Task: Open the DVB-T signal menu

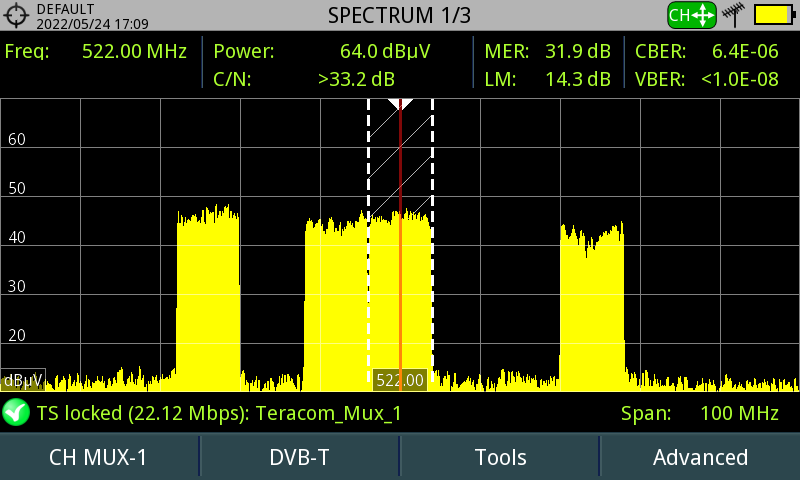Action: pos(299,458)
